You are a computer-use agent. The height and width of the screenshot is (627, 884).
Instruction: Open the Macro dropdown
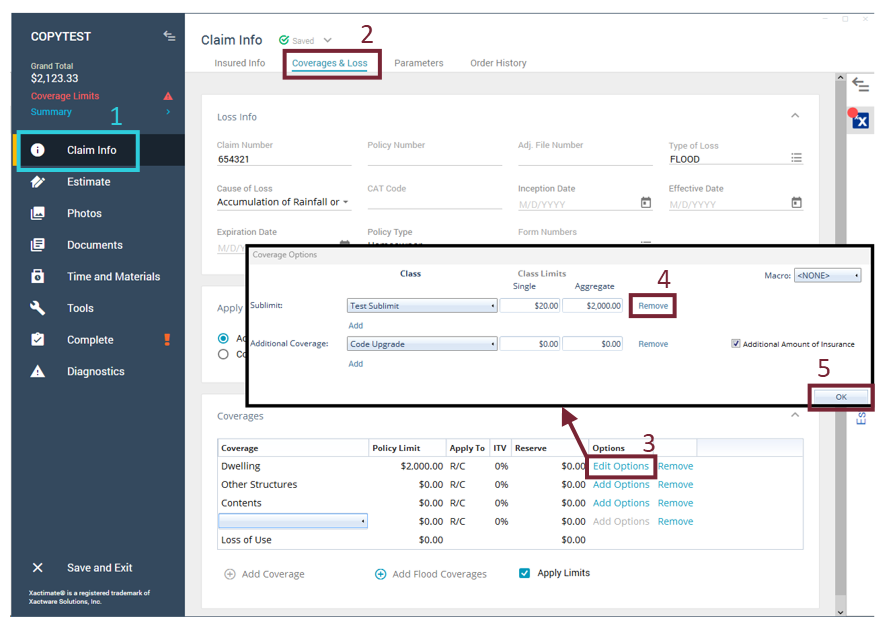tap(827, 276)
